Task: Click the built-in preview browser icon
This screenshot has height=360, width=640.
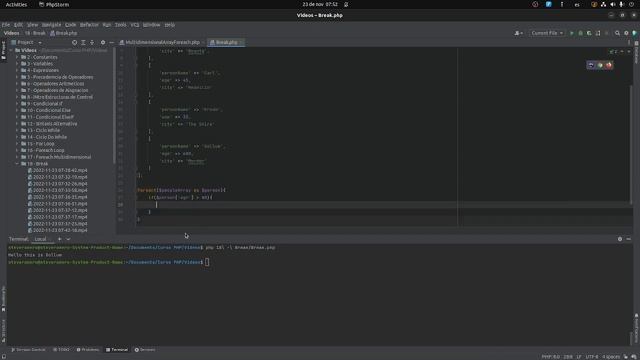Action: pyautogui.click(x=591, y=65)
